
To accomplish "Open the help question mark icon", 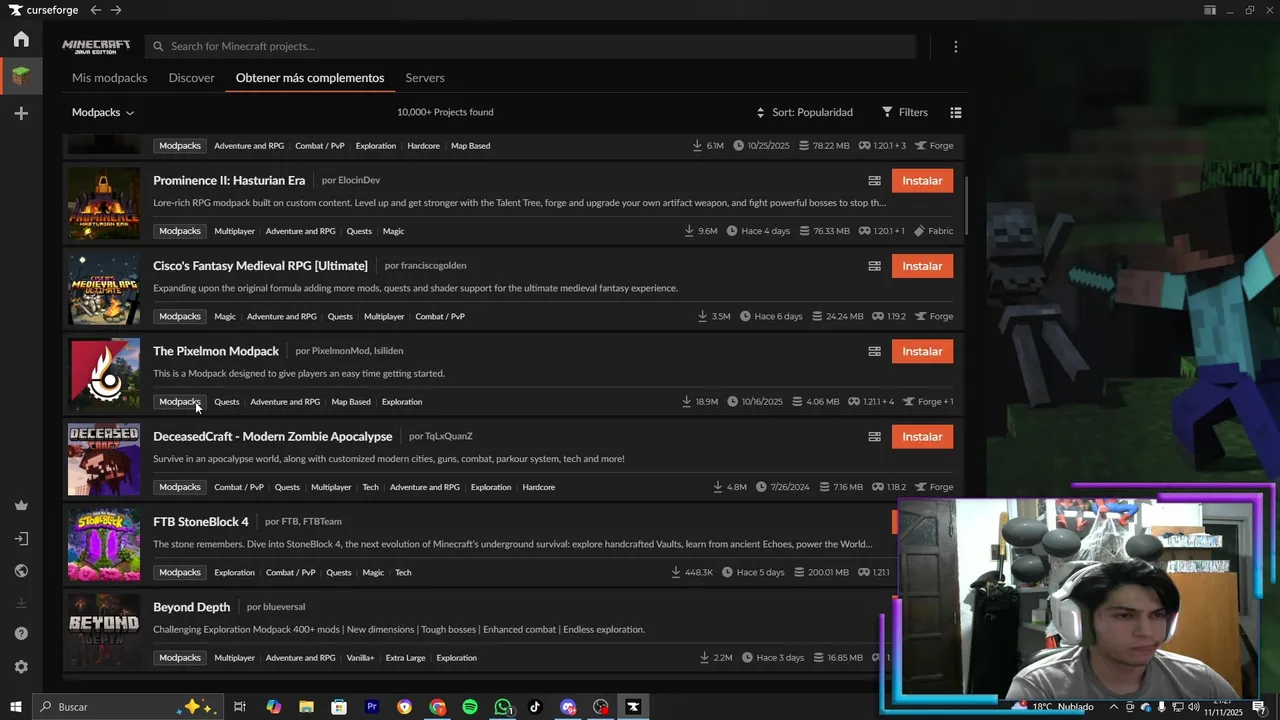I will [x=21, y=634].
